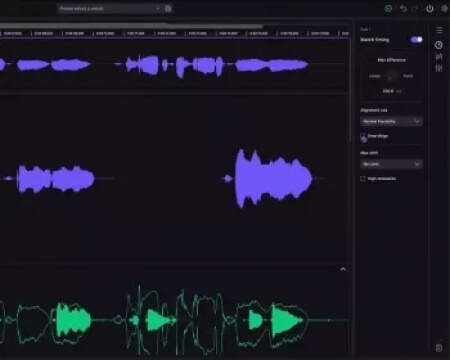Undo the last action
The height and width of the screenshot is (360, 450).
click(403, 9)
